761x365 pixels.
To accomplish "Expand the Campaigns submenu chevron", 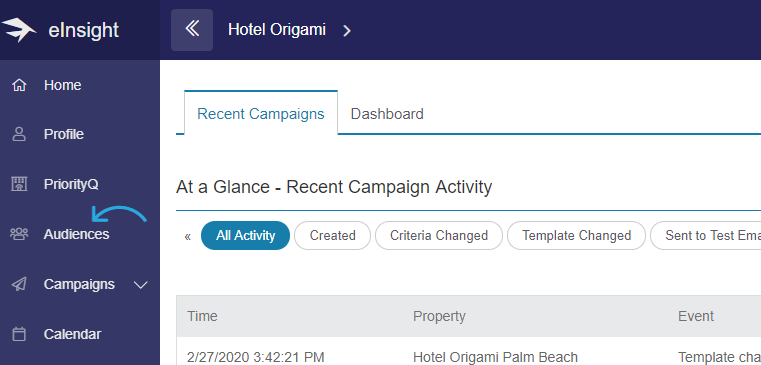I will click(141, 285).
